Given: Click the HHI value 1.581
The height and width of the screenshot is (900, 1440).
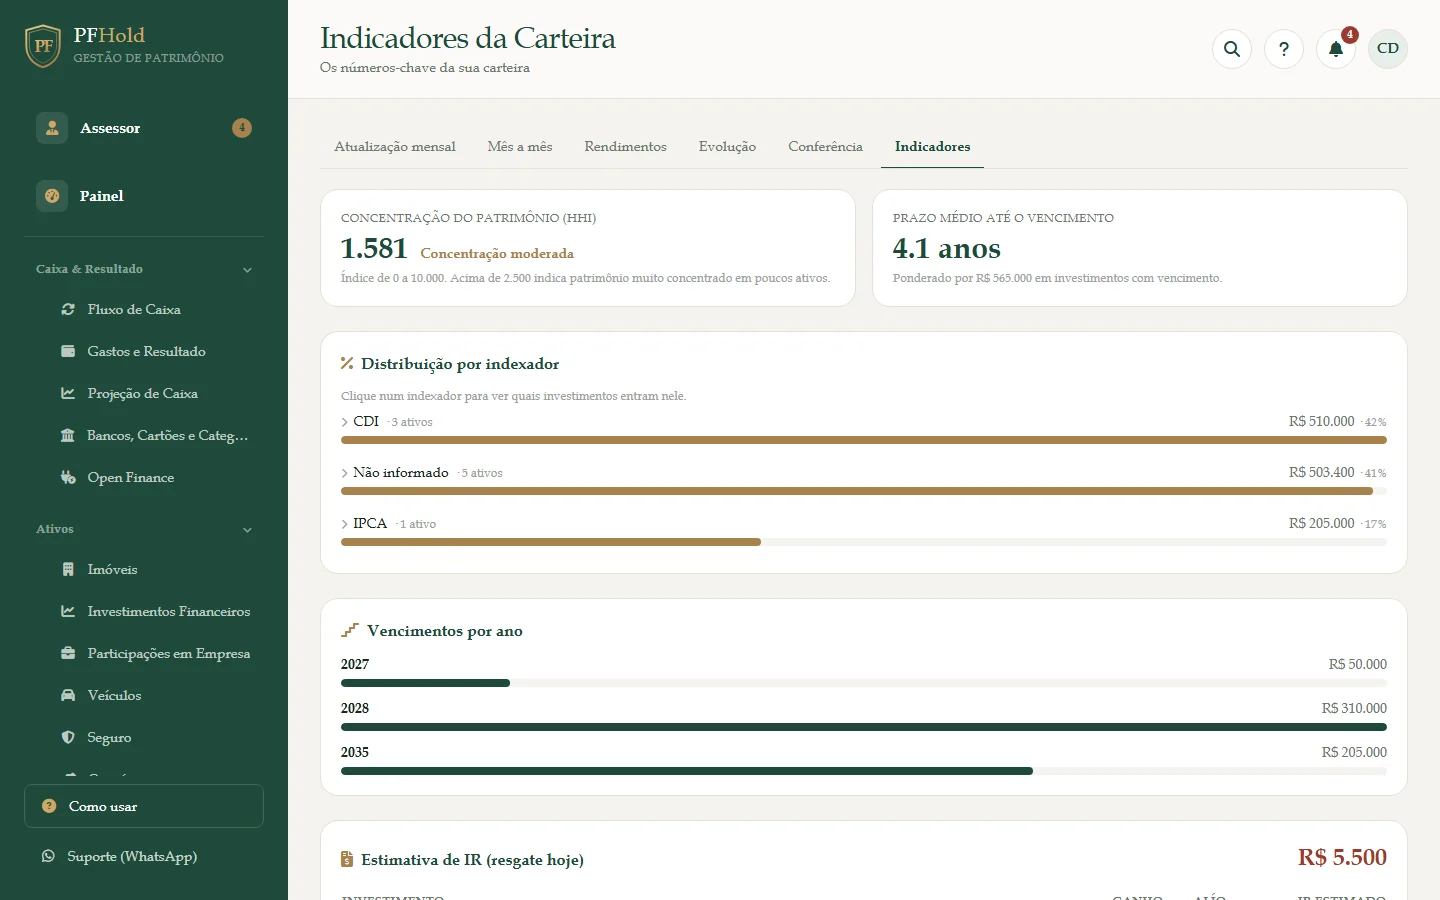Looking at the screenshot, I should 374,248.
